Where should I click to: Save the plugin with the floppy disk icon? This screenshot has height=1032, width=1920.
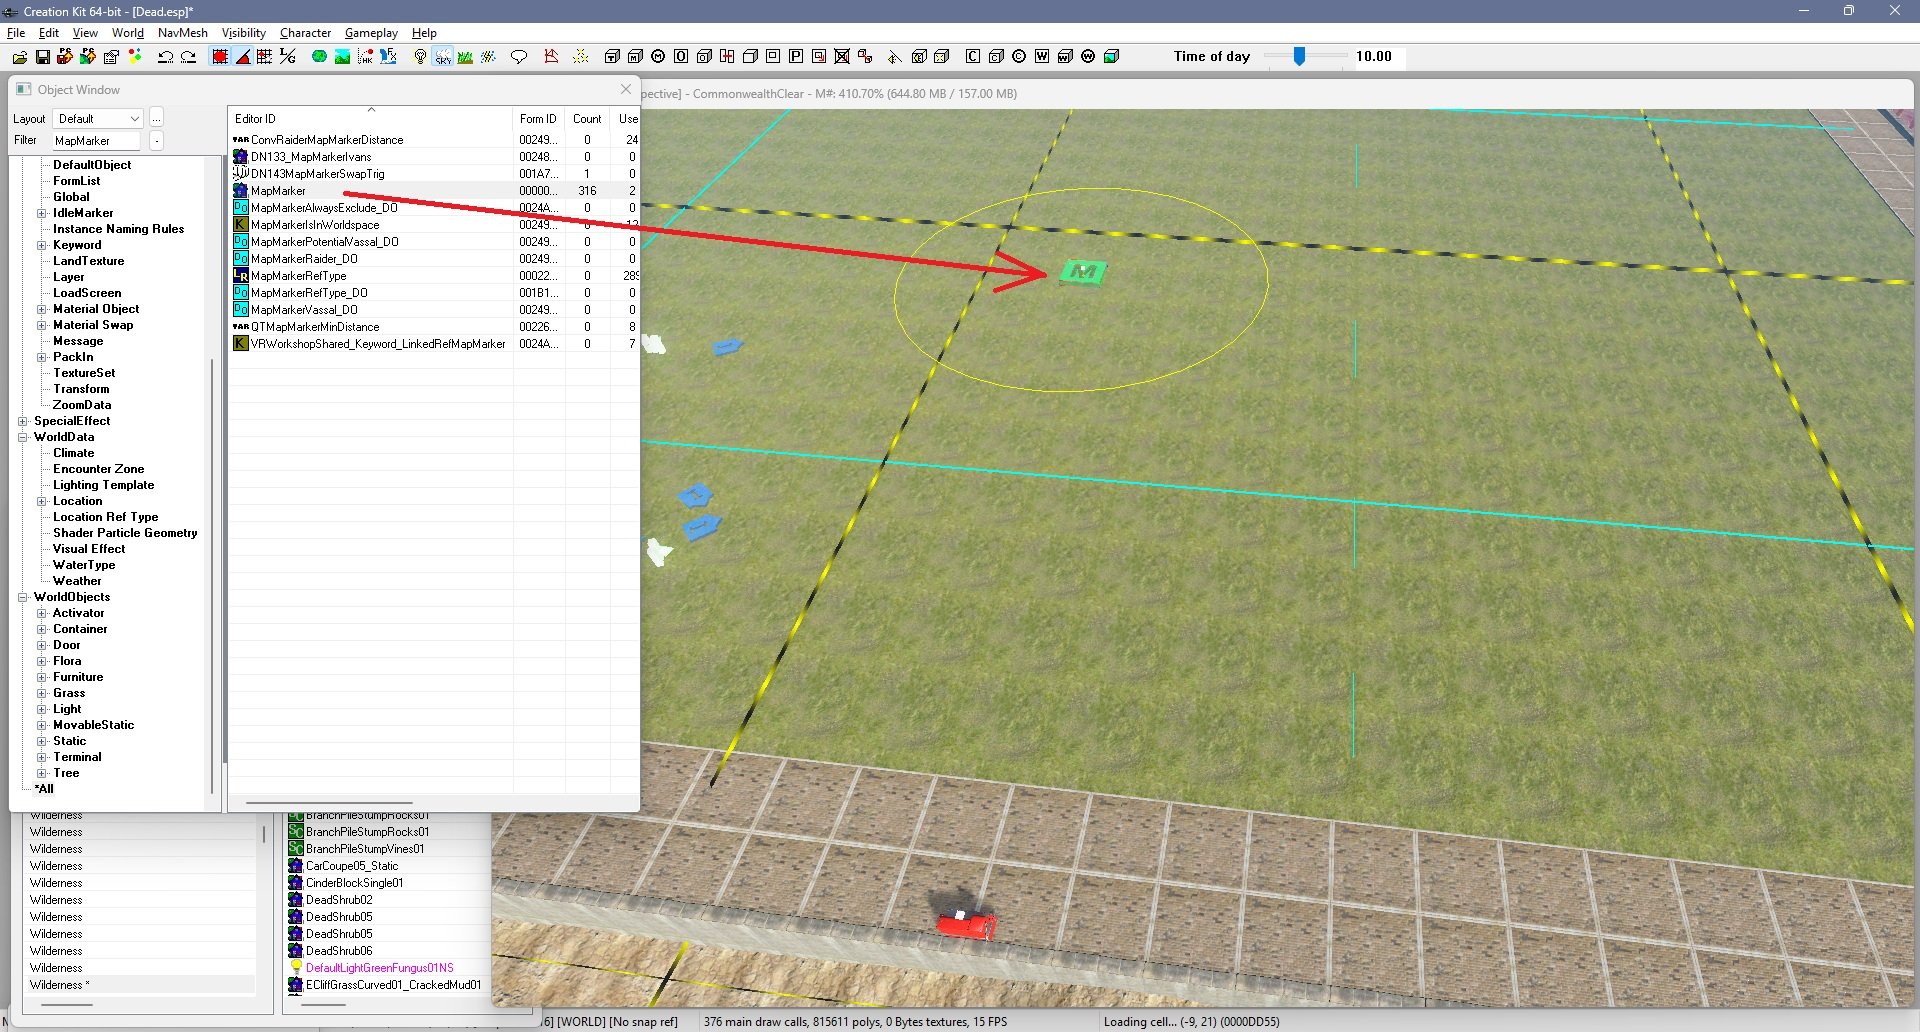[43, 57]
